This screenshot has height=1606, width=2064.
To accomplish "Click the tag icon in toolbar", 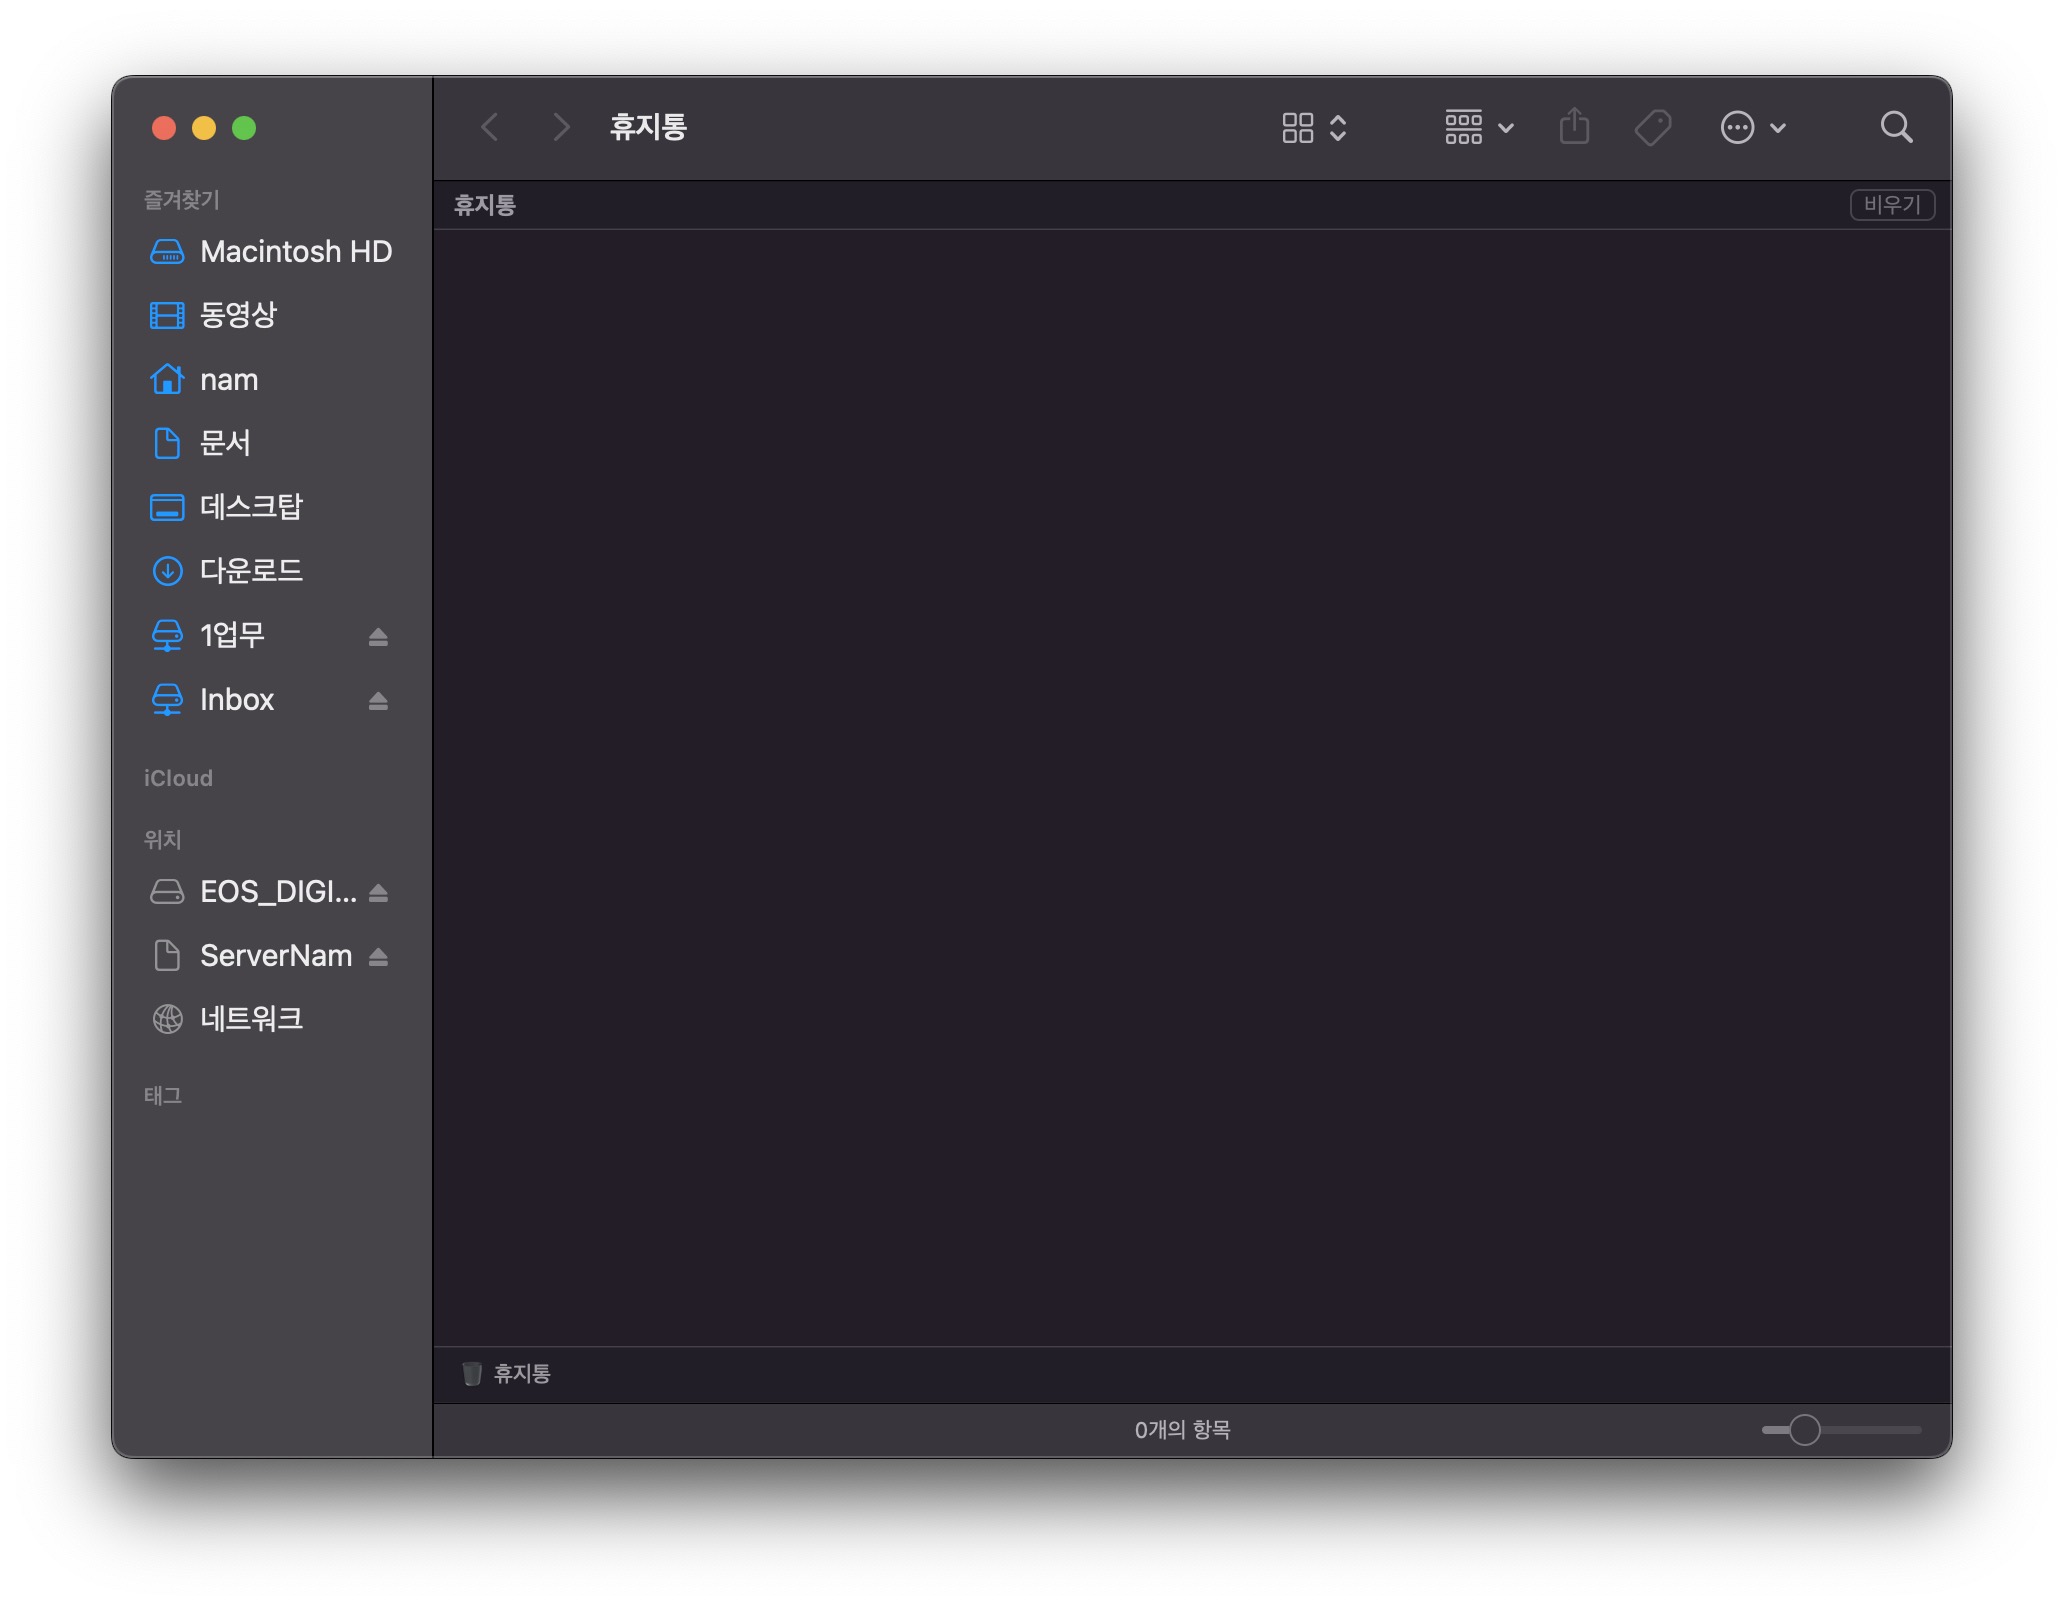I will point(1652,128).
